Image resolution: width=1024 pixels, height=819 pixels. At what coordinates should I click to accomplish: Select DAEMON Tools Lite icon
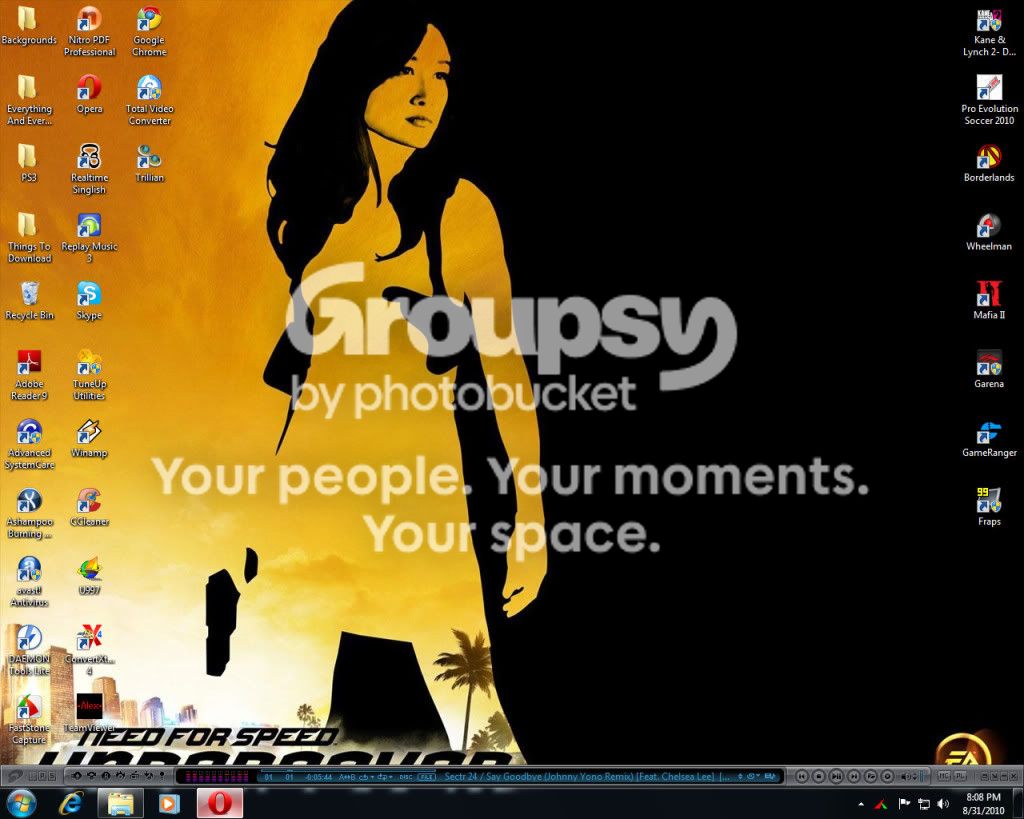click(x=29, y=650)
